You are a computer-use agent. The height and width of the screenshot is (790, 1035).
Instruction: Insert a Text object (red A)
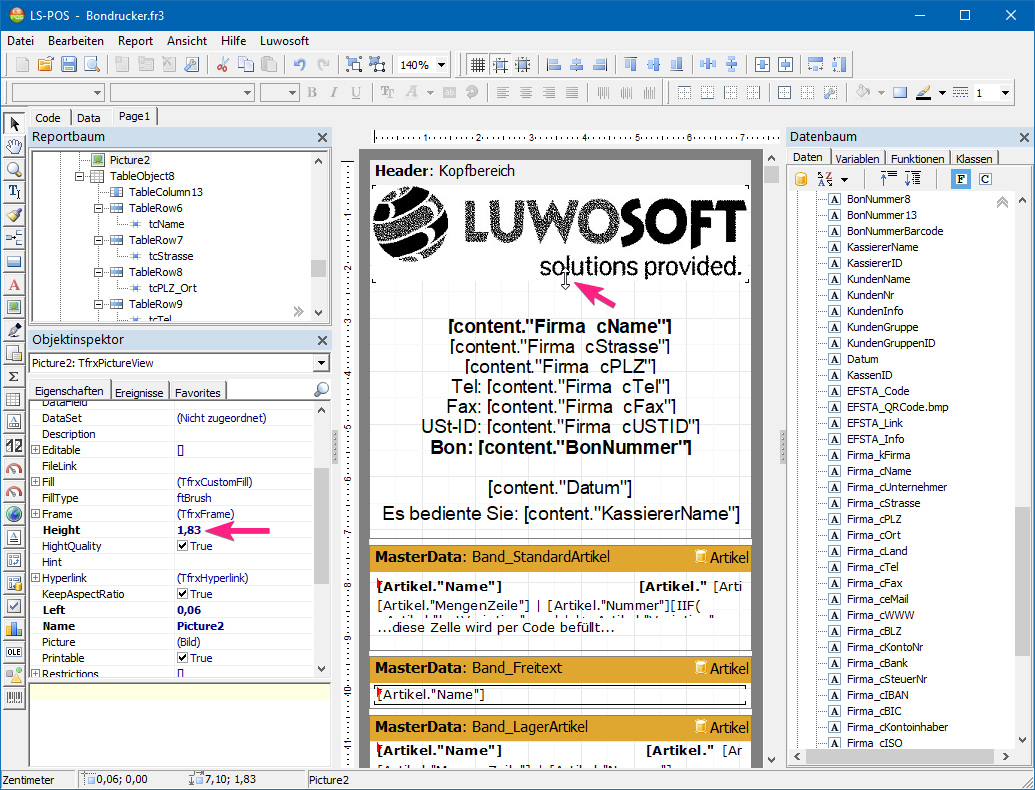point(14,284)
